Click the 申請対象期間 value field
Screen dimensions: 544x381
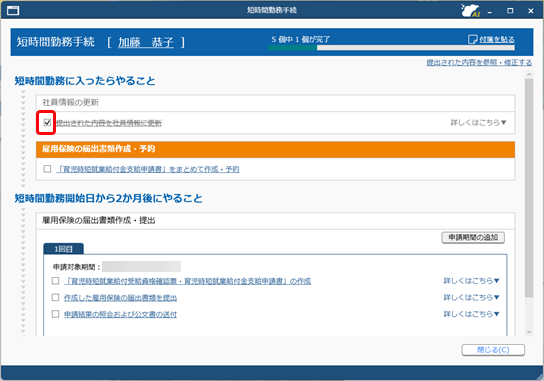tap(141, 266)
